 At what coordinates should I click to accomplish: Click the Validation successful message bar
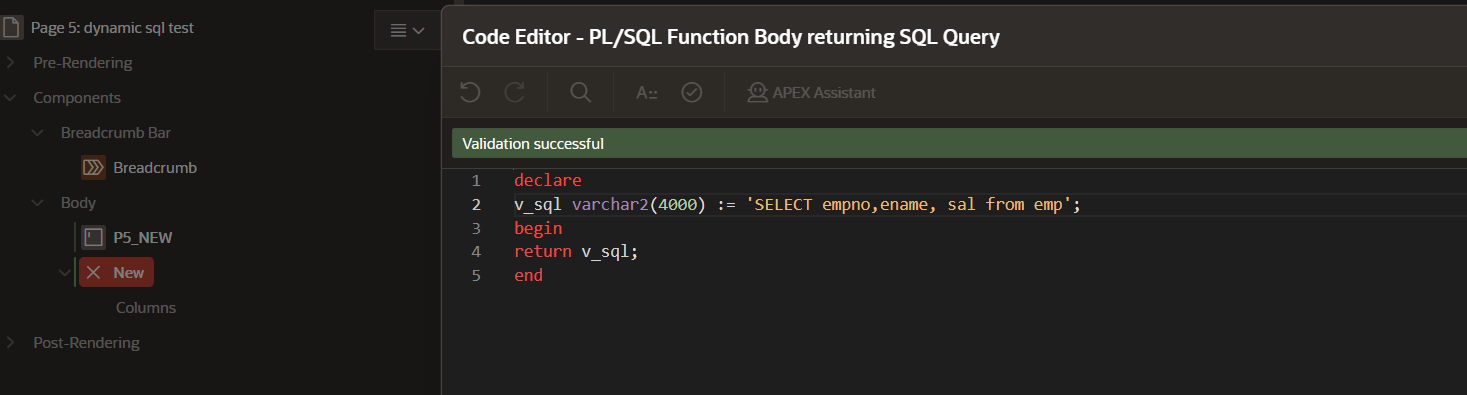[959, 143]
